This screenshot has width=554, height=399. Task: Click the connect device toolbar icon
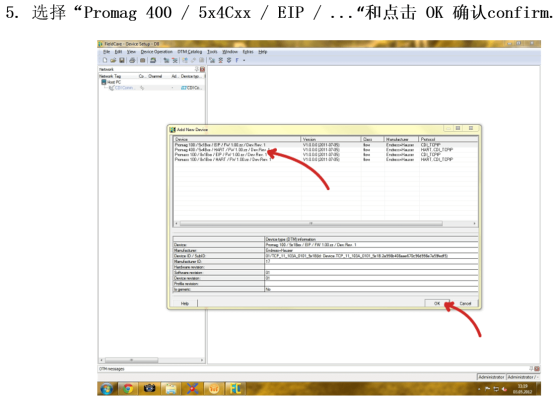pos(166,60)
